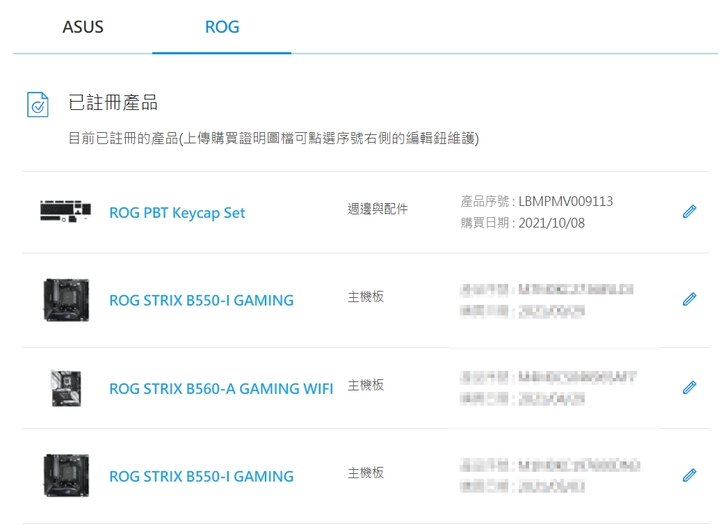Click the 主機板 label beside B560-A GAMING WIFI
The image size is (728, 531).
coord(366,385)
